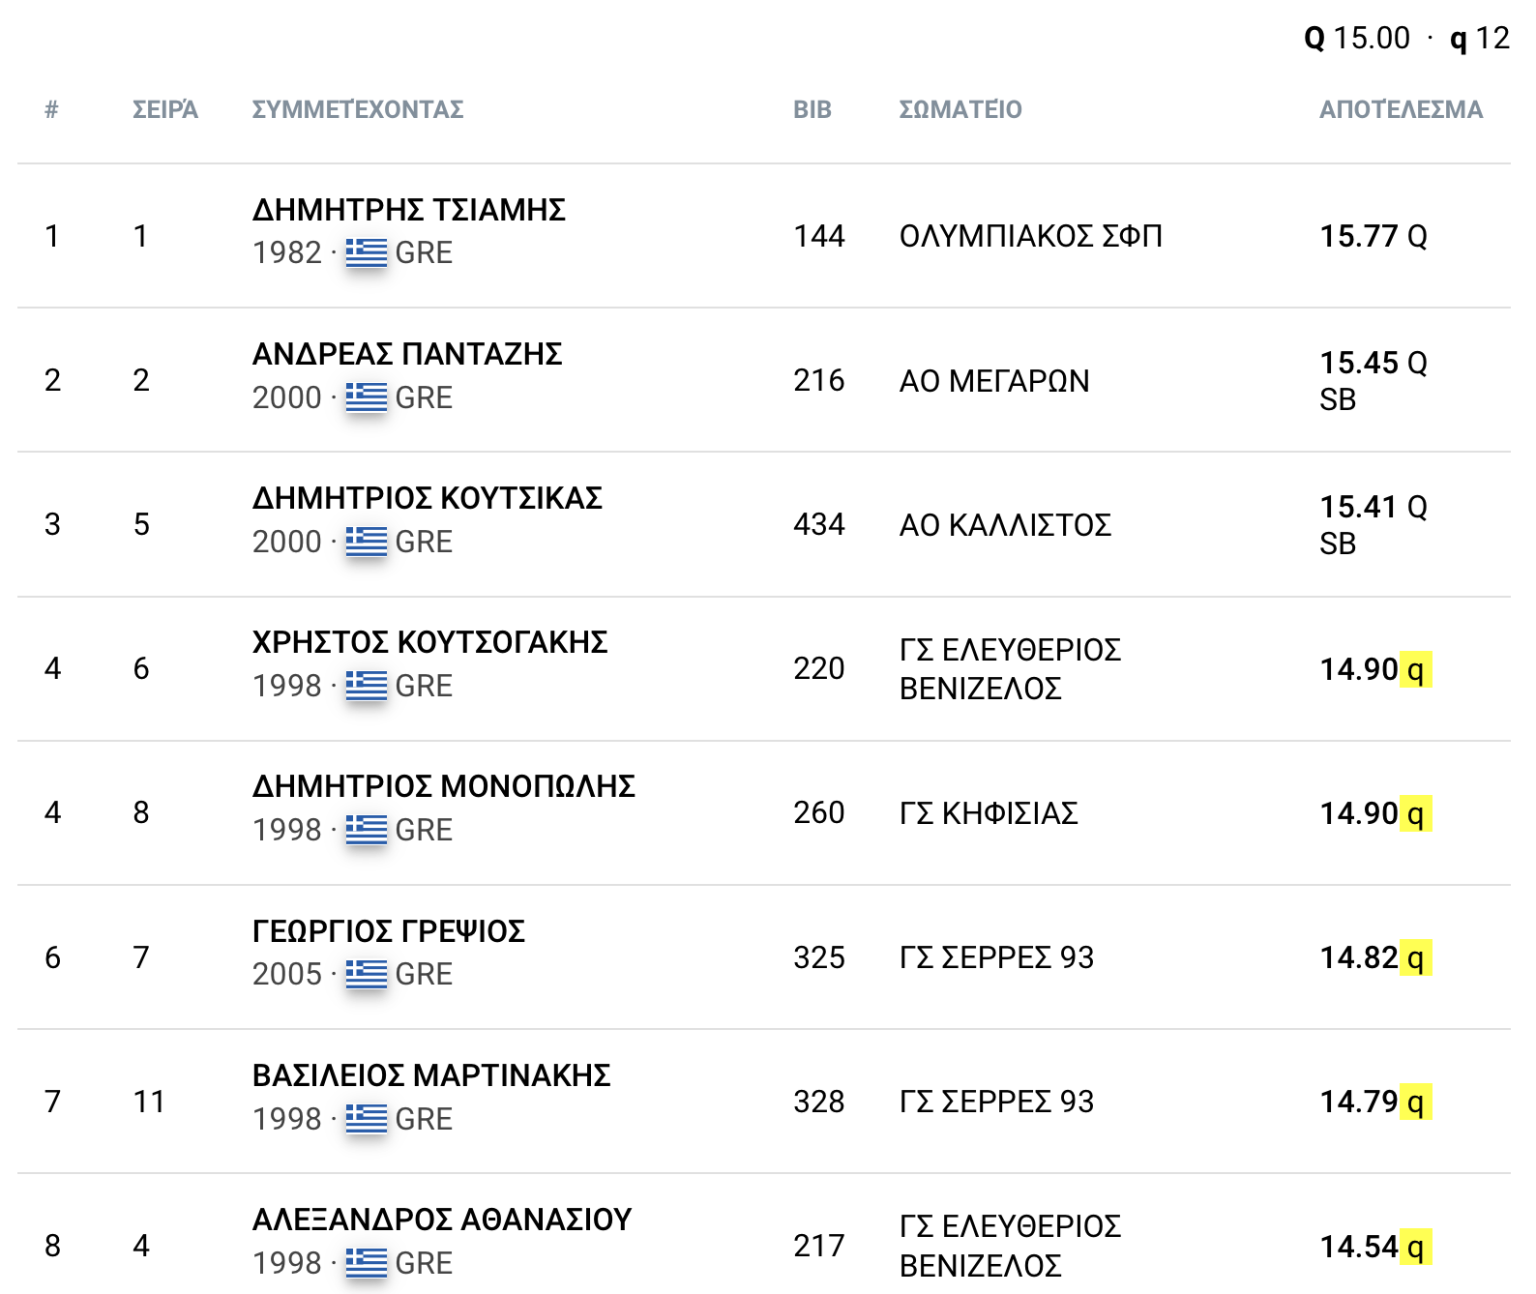Image resolution: width=1536 pixels, height=1294 pixels.
Task: Click the flag icon under ΧΡΗΣΤΟΣ ΚΟΥΤΣΟΓΑΚΗΣ
Action: 366,686
